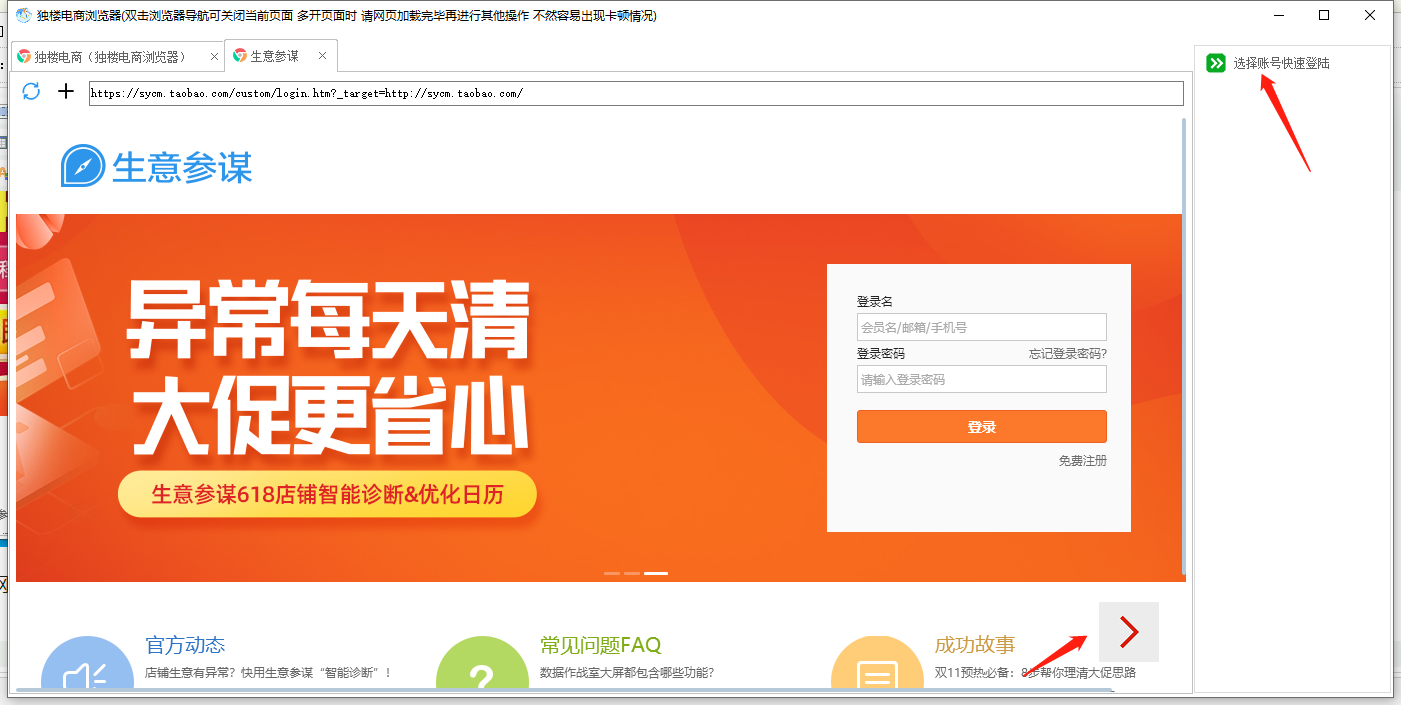Viewport: 1401px width, 705px height.
Task: Select the first banner carousel indicator
Action: 611,573
